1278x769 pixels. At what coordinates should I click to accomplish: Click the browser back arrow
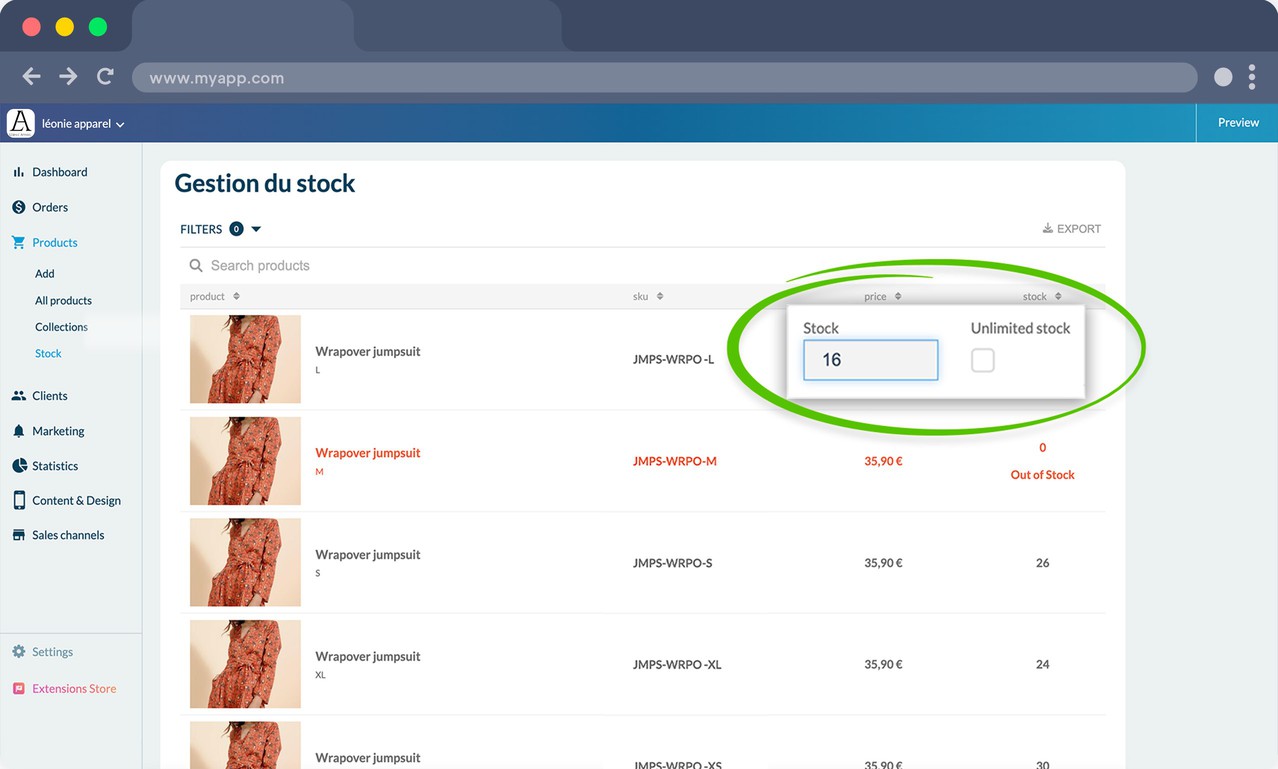(32, 77)
